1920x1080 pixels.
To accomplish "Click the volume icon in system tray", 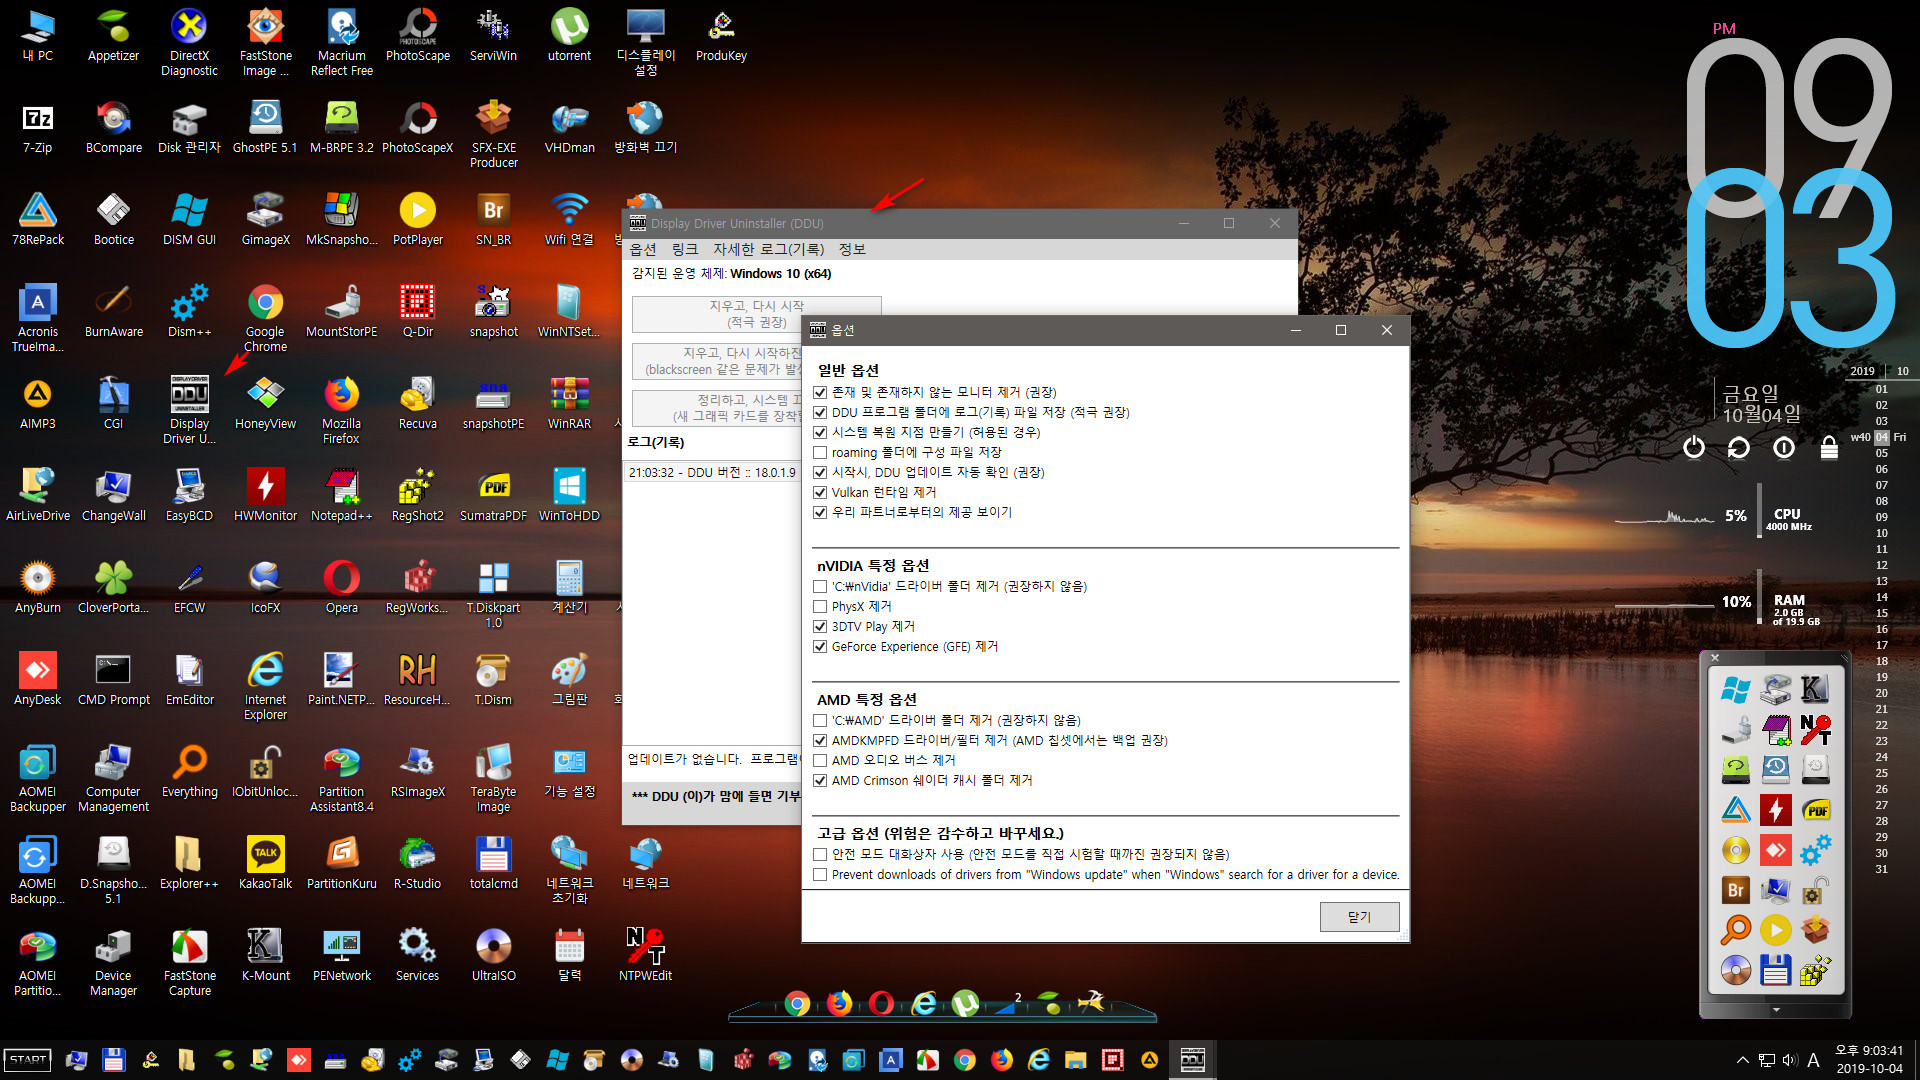I will point(1790,1060).
